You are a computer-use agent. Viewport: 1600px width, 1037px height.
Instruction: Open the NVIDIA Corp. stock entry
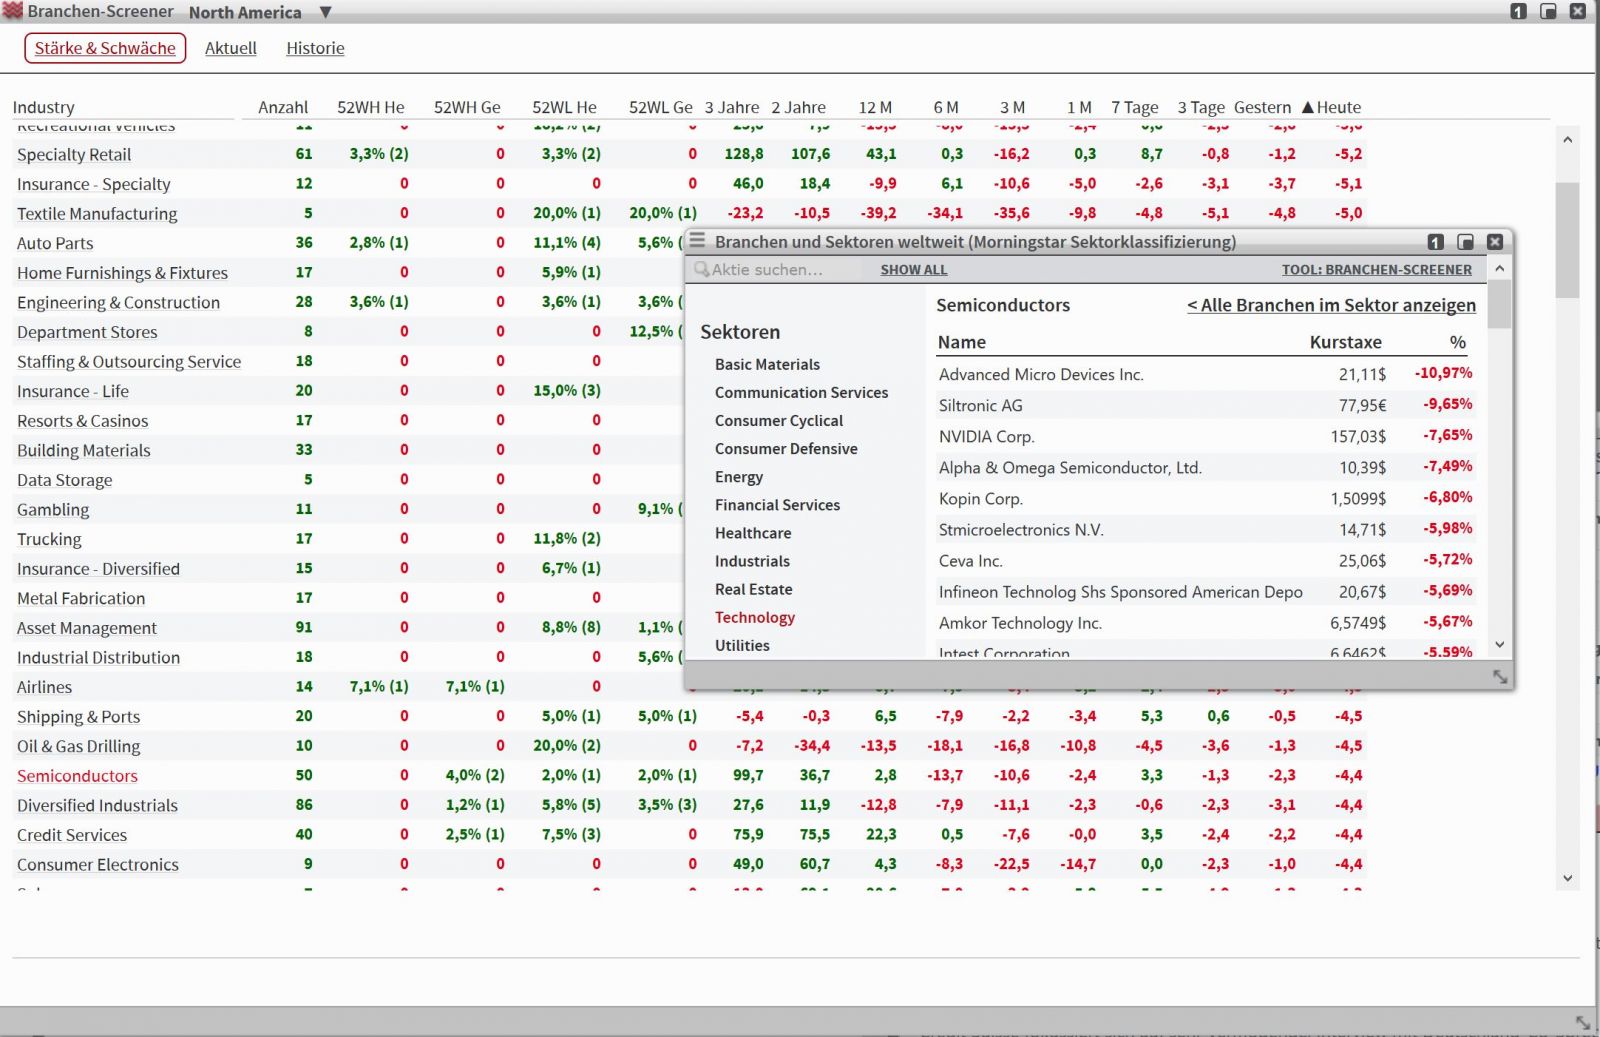(986, 437)
